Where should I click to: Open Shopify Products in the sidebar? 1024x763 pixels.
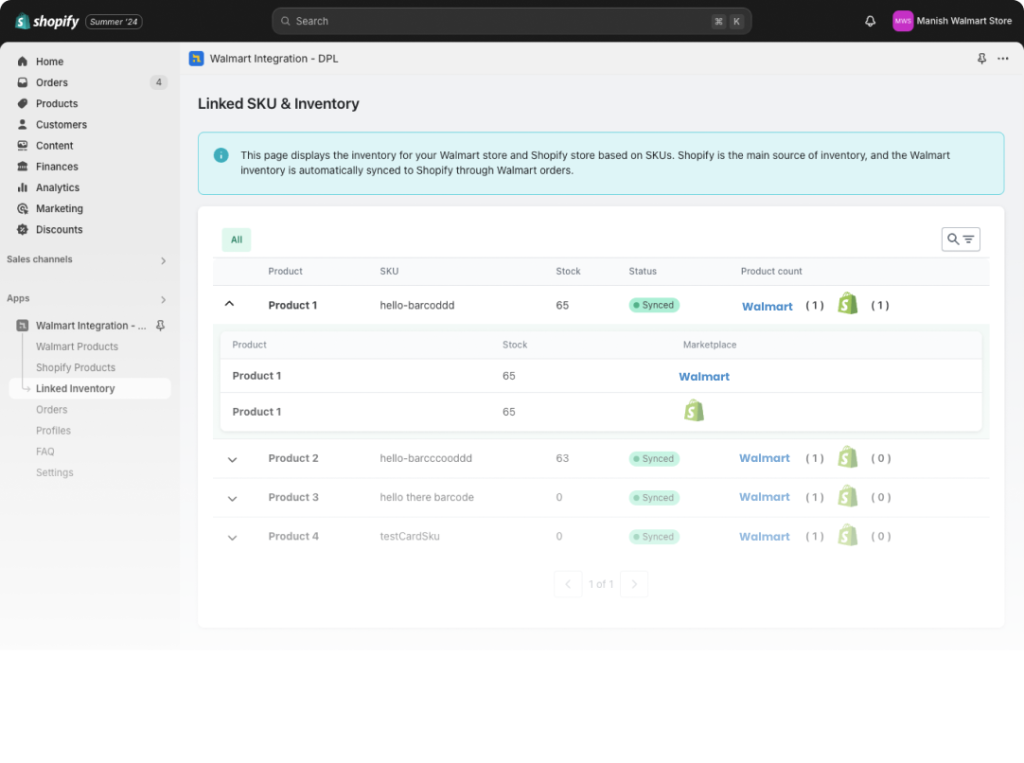pyautogui.click(x=76, y=368)
